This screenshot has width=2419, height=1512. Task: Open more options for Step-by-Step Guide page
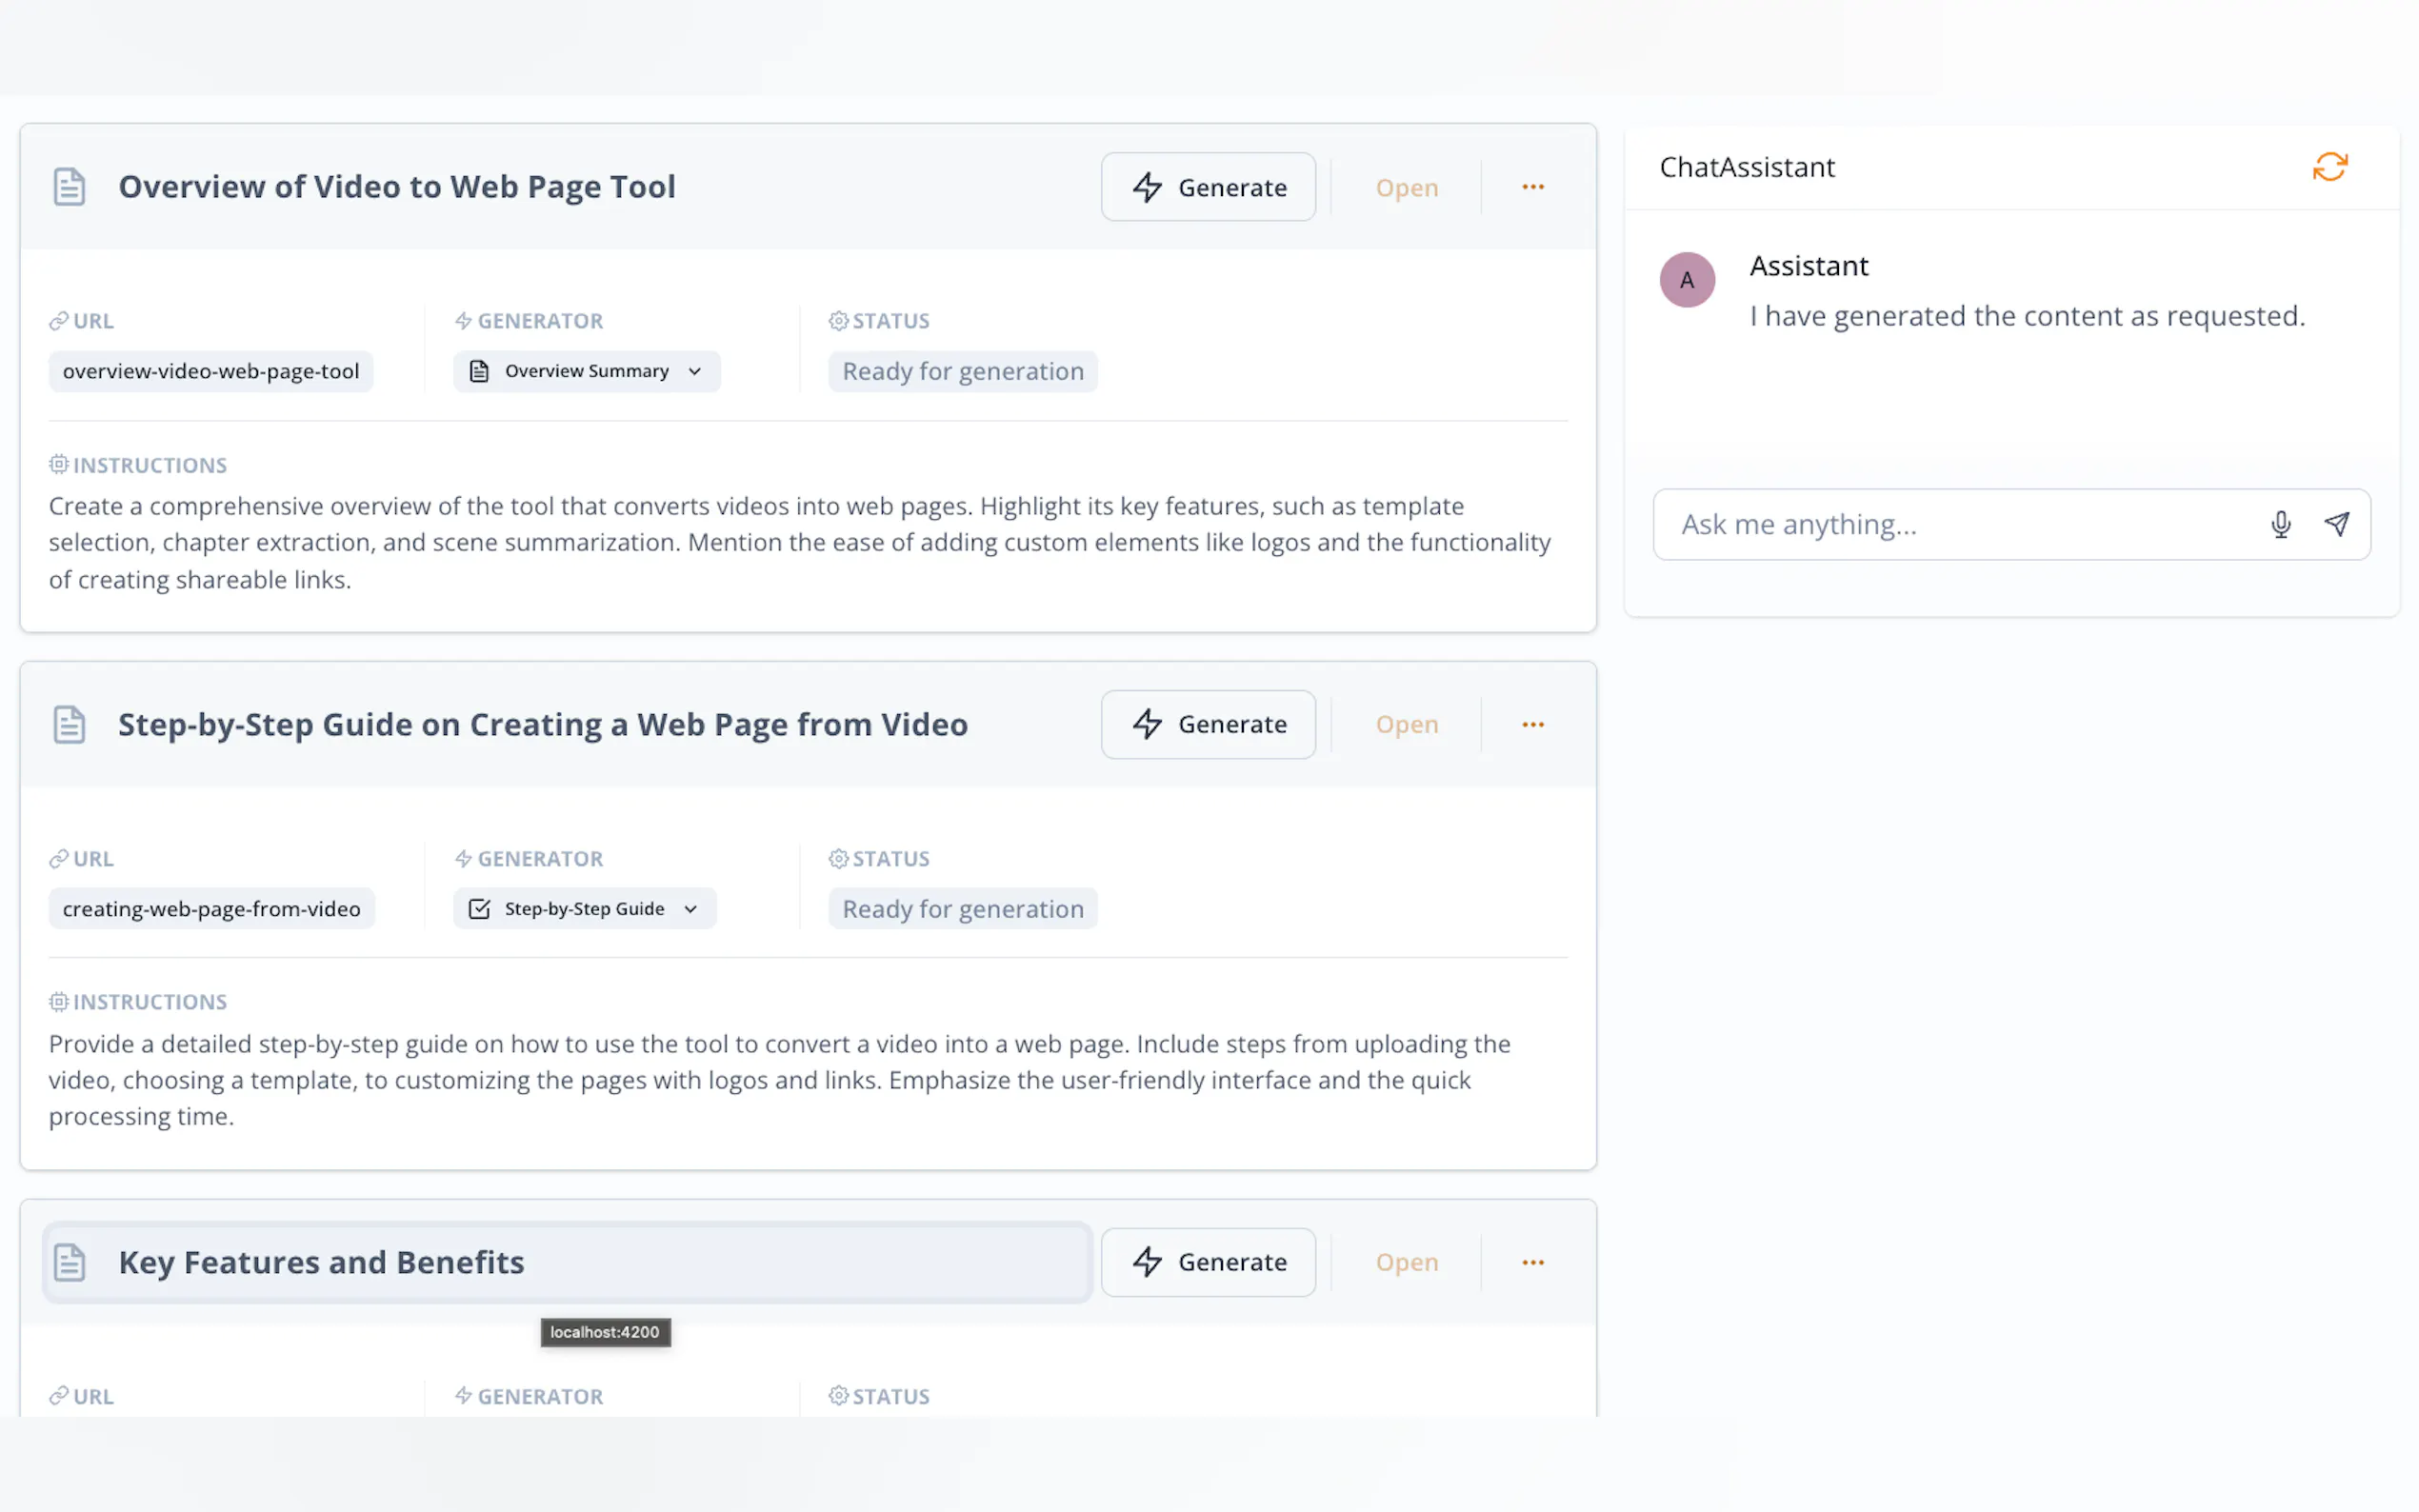tap(1532, 724)
